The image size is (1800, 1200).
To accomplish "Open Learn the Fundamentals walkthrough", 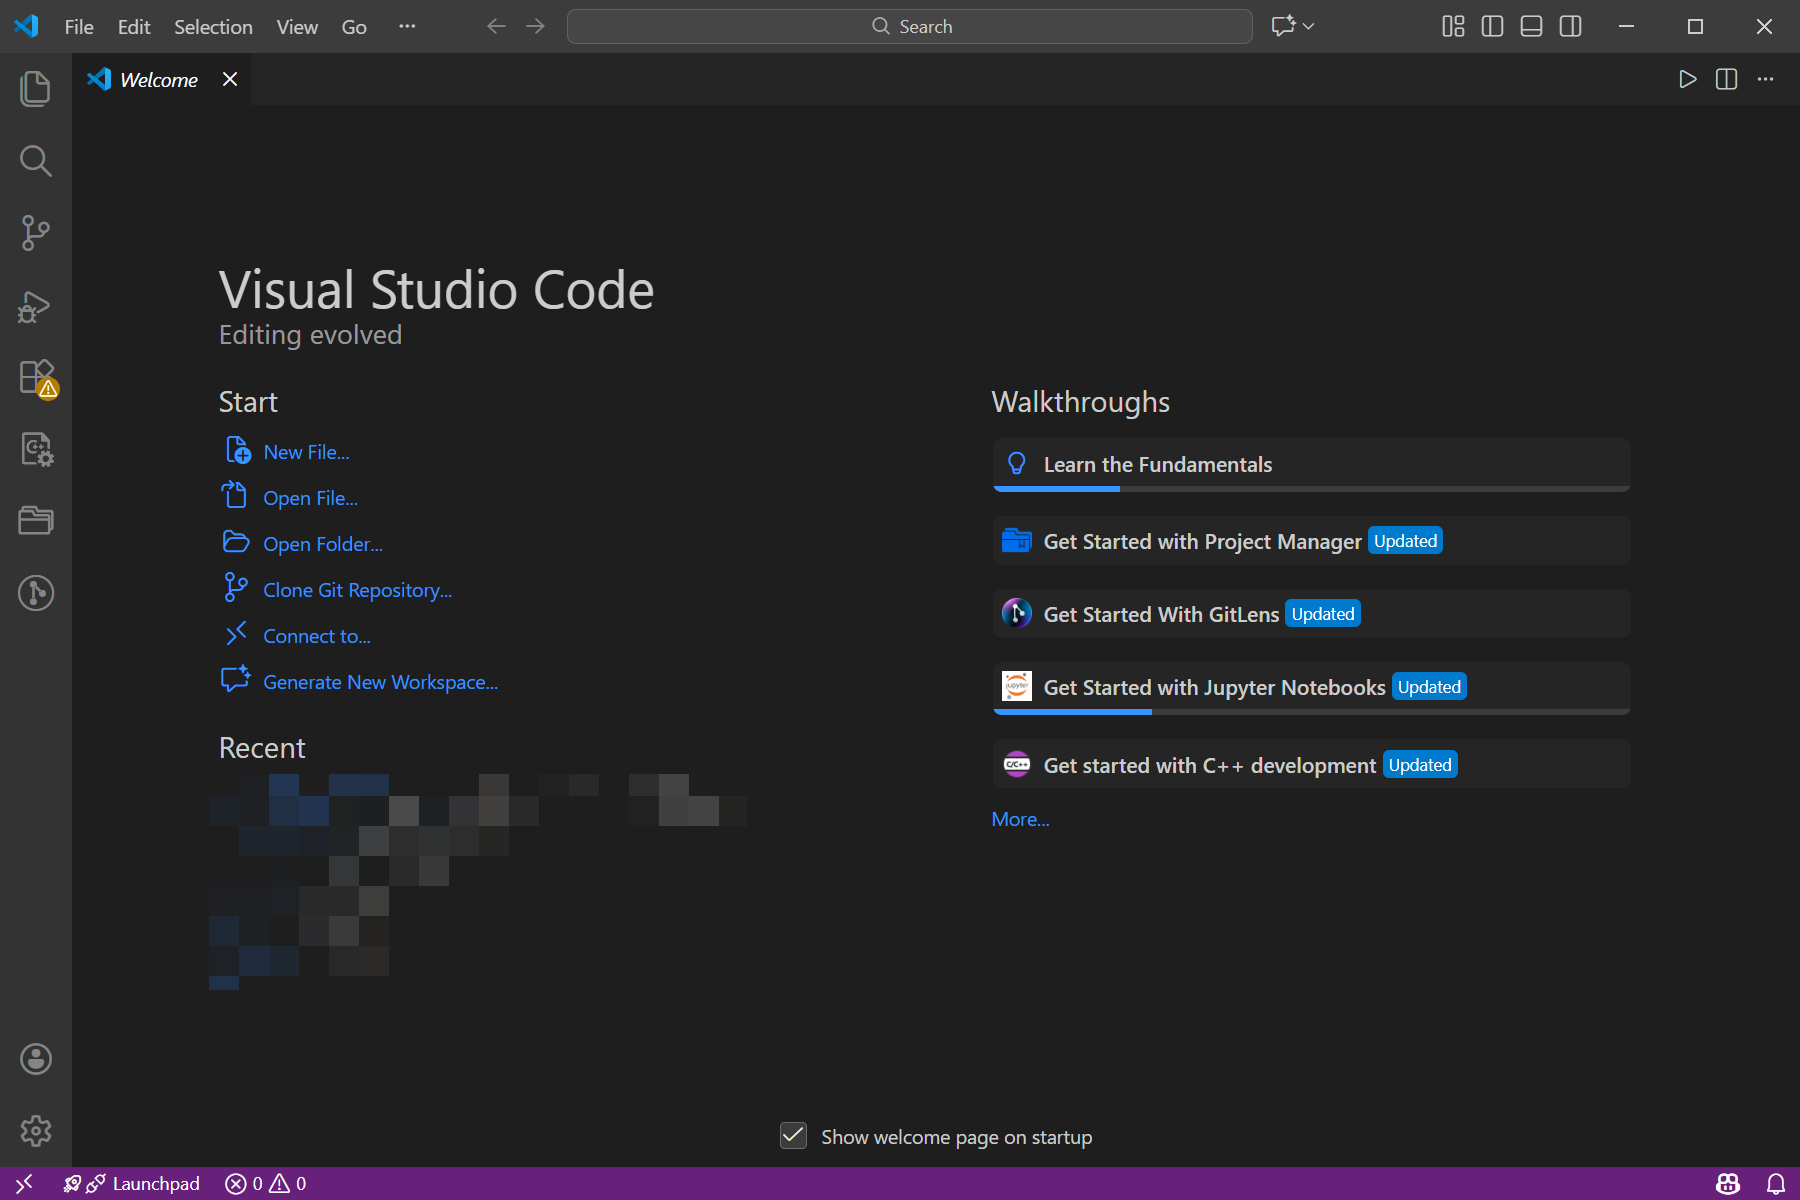I will [1311, 465].
